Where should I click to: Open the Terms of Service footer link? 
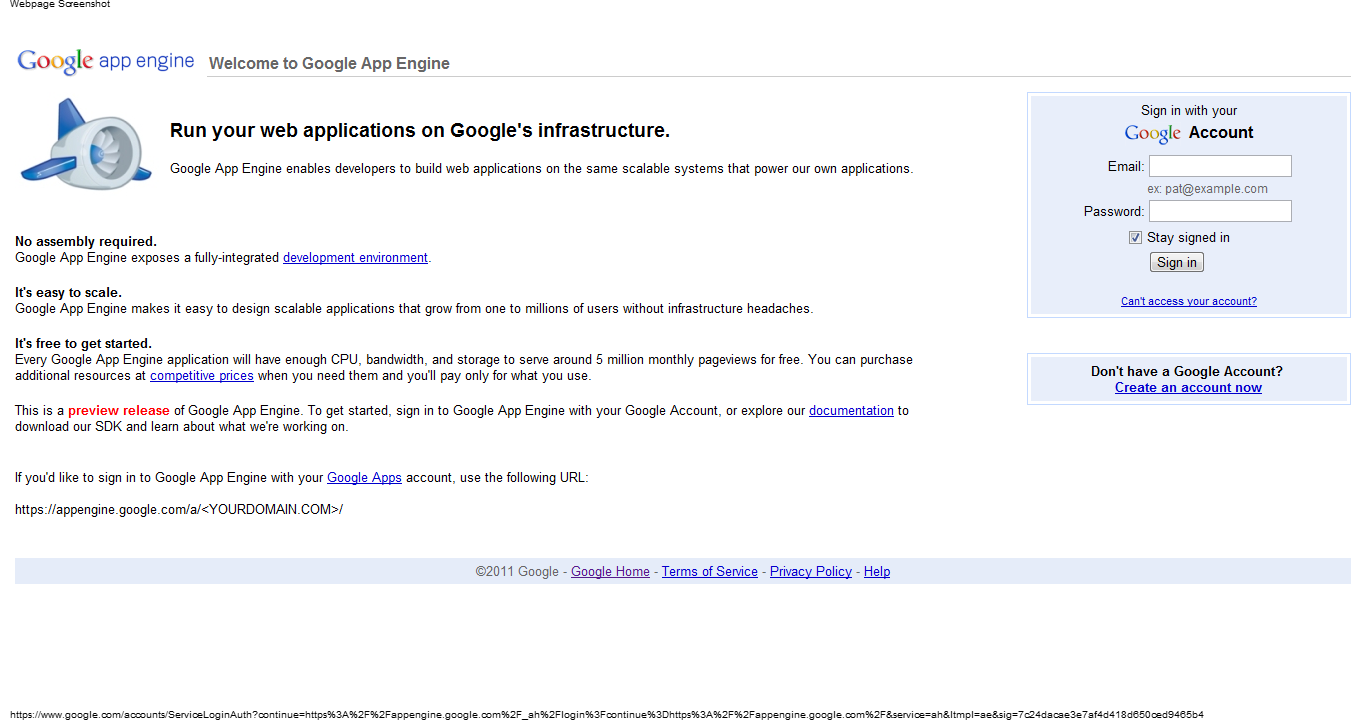tap(709, 572)
